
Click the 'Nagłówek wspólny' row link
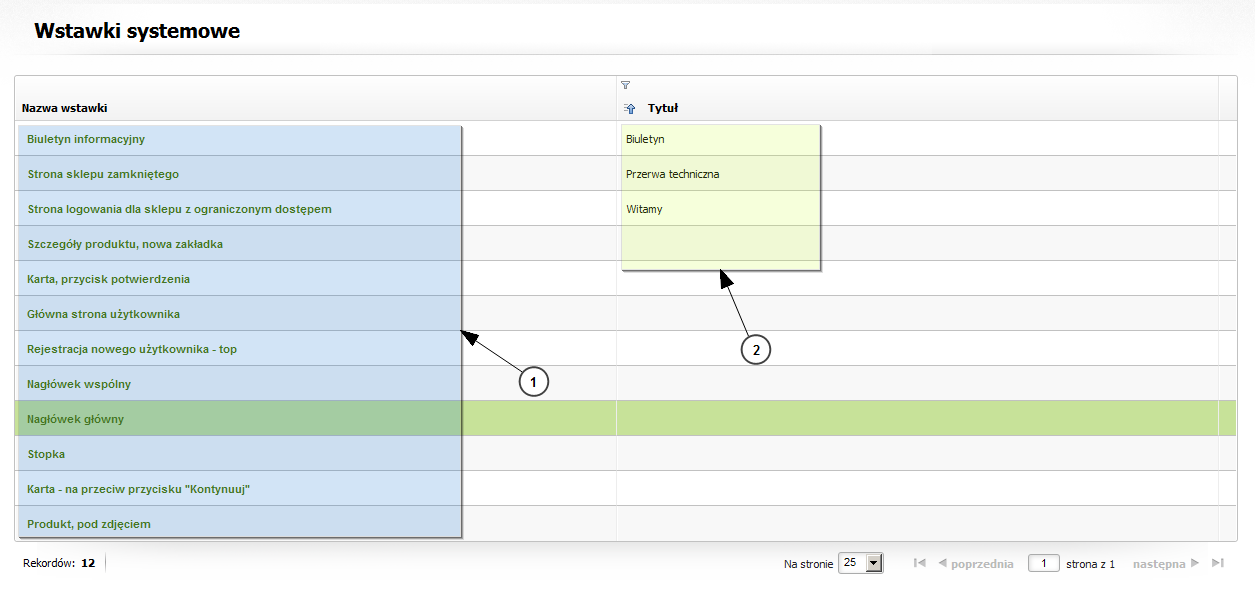click(x=79, y=384)
